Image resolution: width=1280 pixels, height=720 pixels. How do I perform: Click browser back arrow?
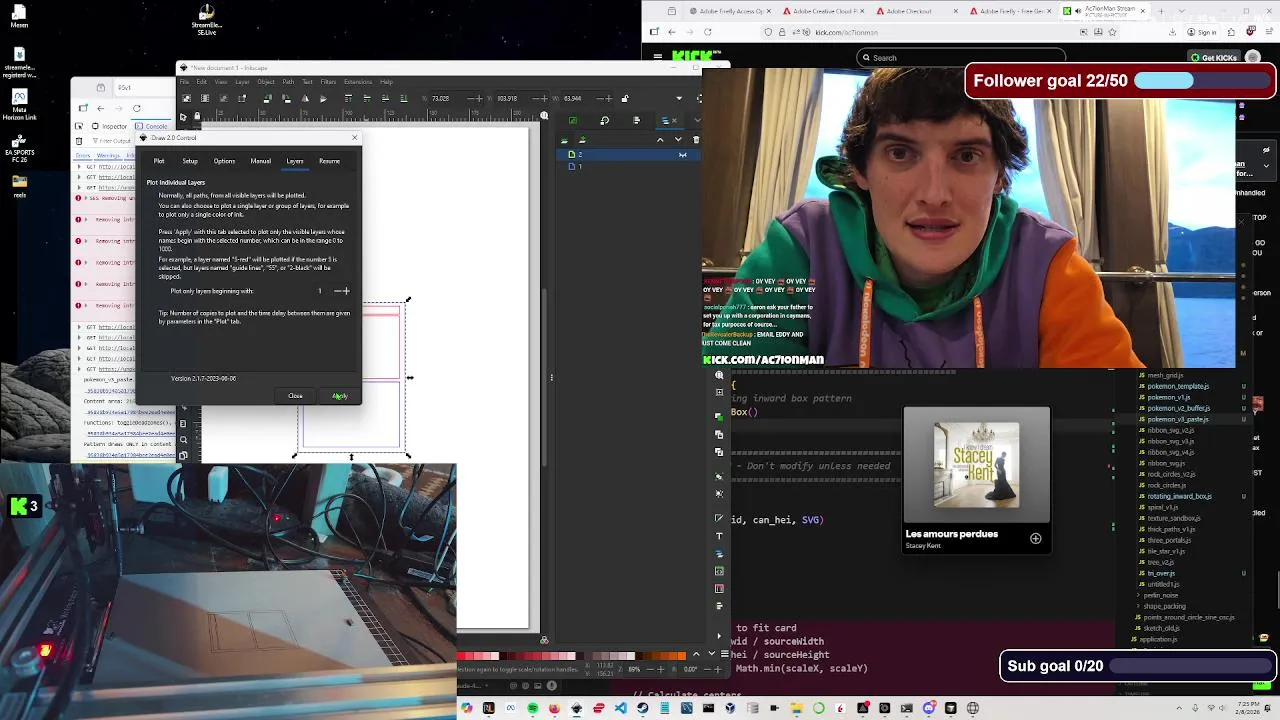click(x=671, y=32)
